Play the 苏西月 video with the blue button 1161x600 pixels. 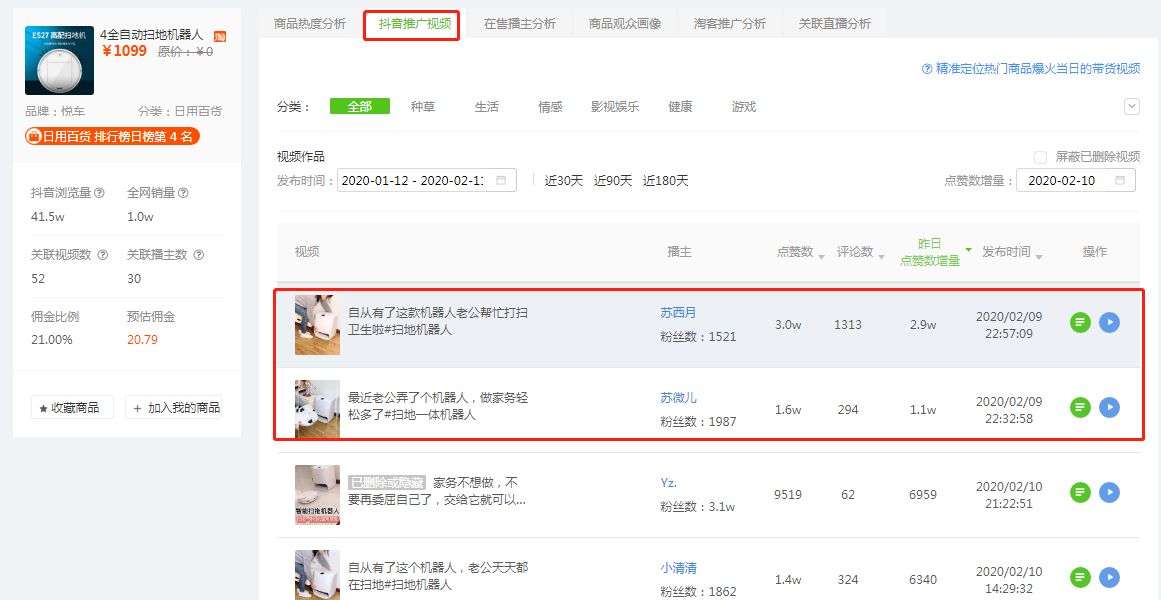1109,322
